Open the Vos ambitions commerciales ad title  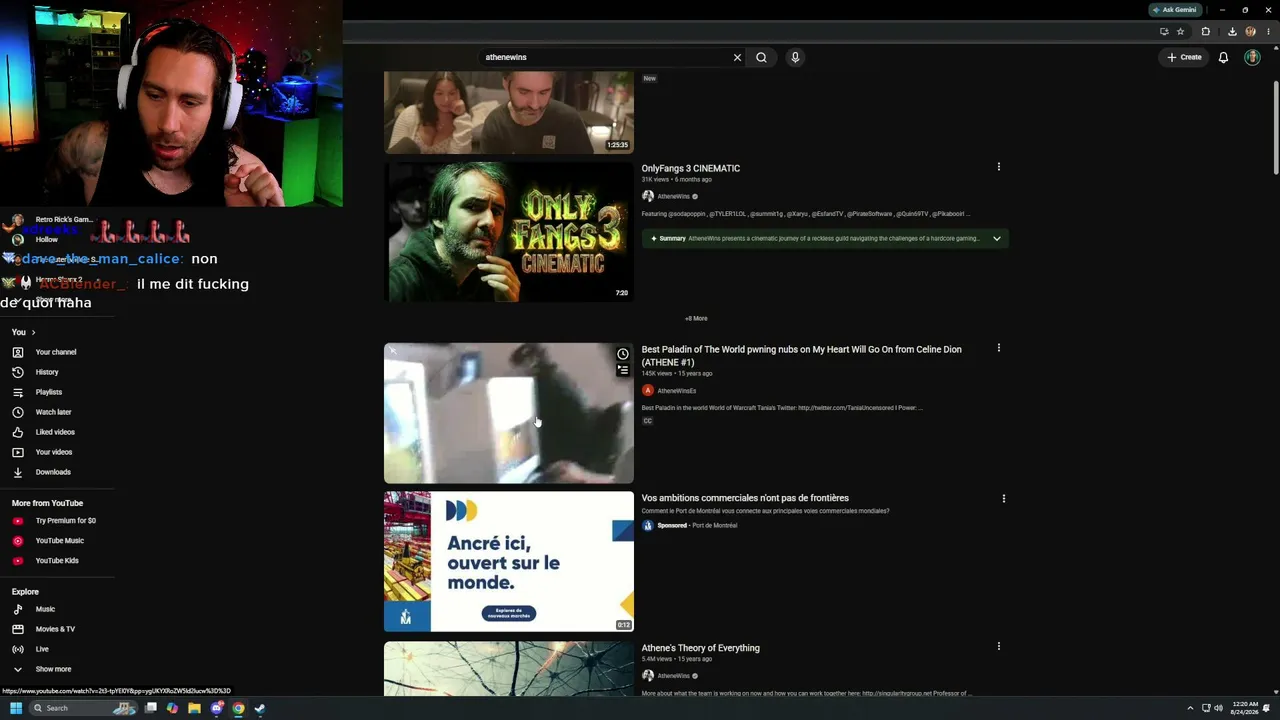click(745, 498)
